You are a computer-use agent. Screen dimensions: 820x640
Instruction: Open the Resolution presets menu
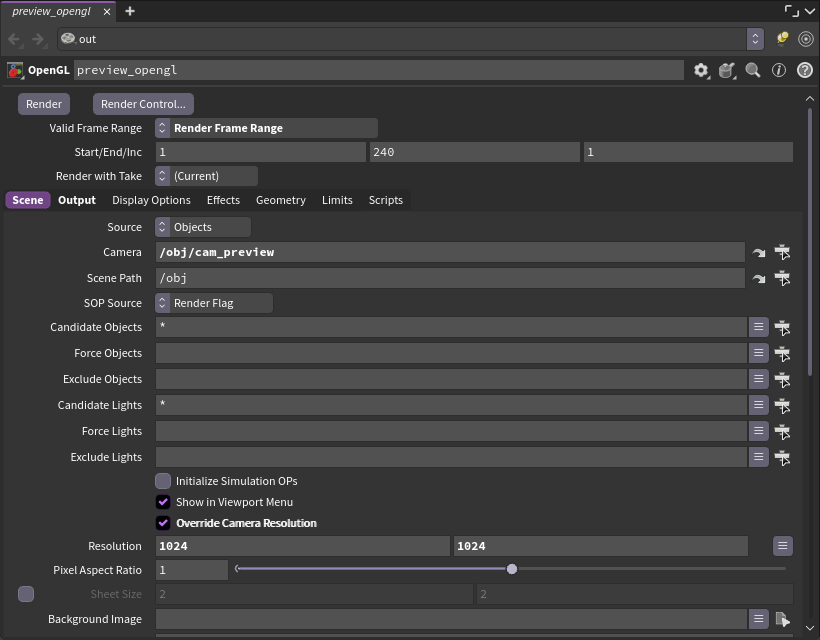[x=782, y=546]
